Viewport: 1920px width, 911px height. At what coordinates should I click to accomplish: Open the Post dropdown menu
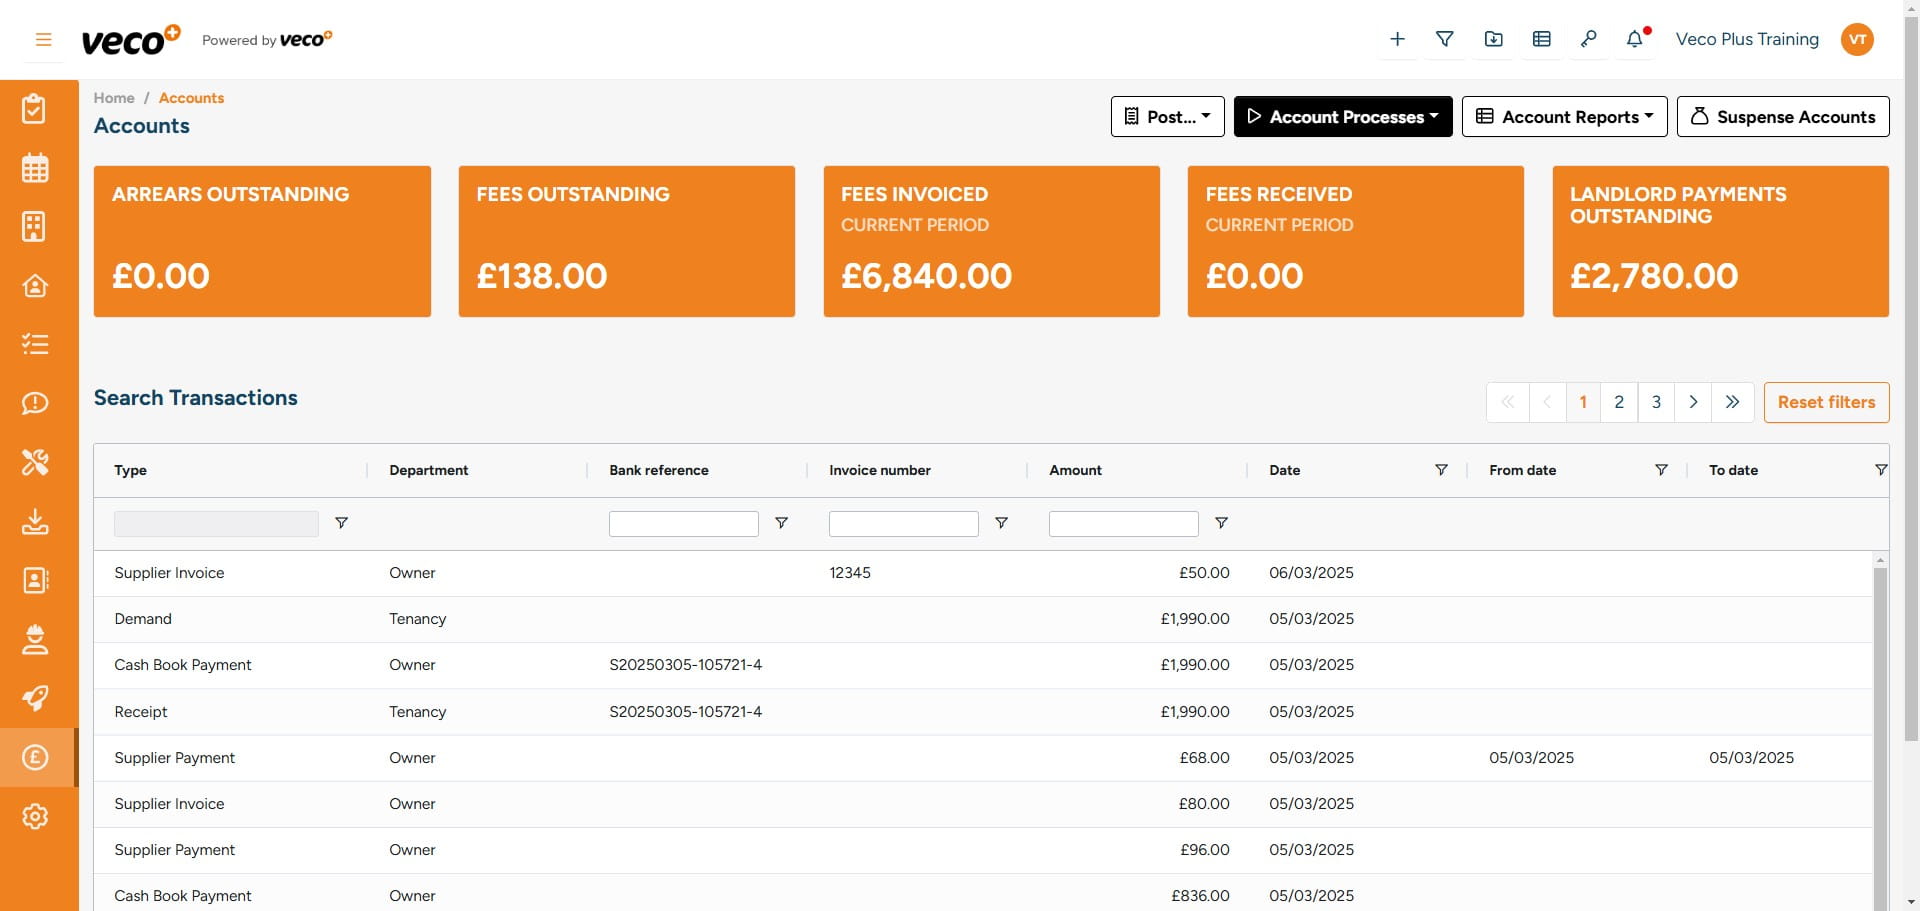point(1167,117)
